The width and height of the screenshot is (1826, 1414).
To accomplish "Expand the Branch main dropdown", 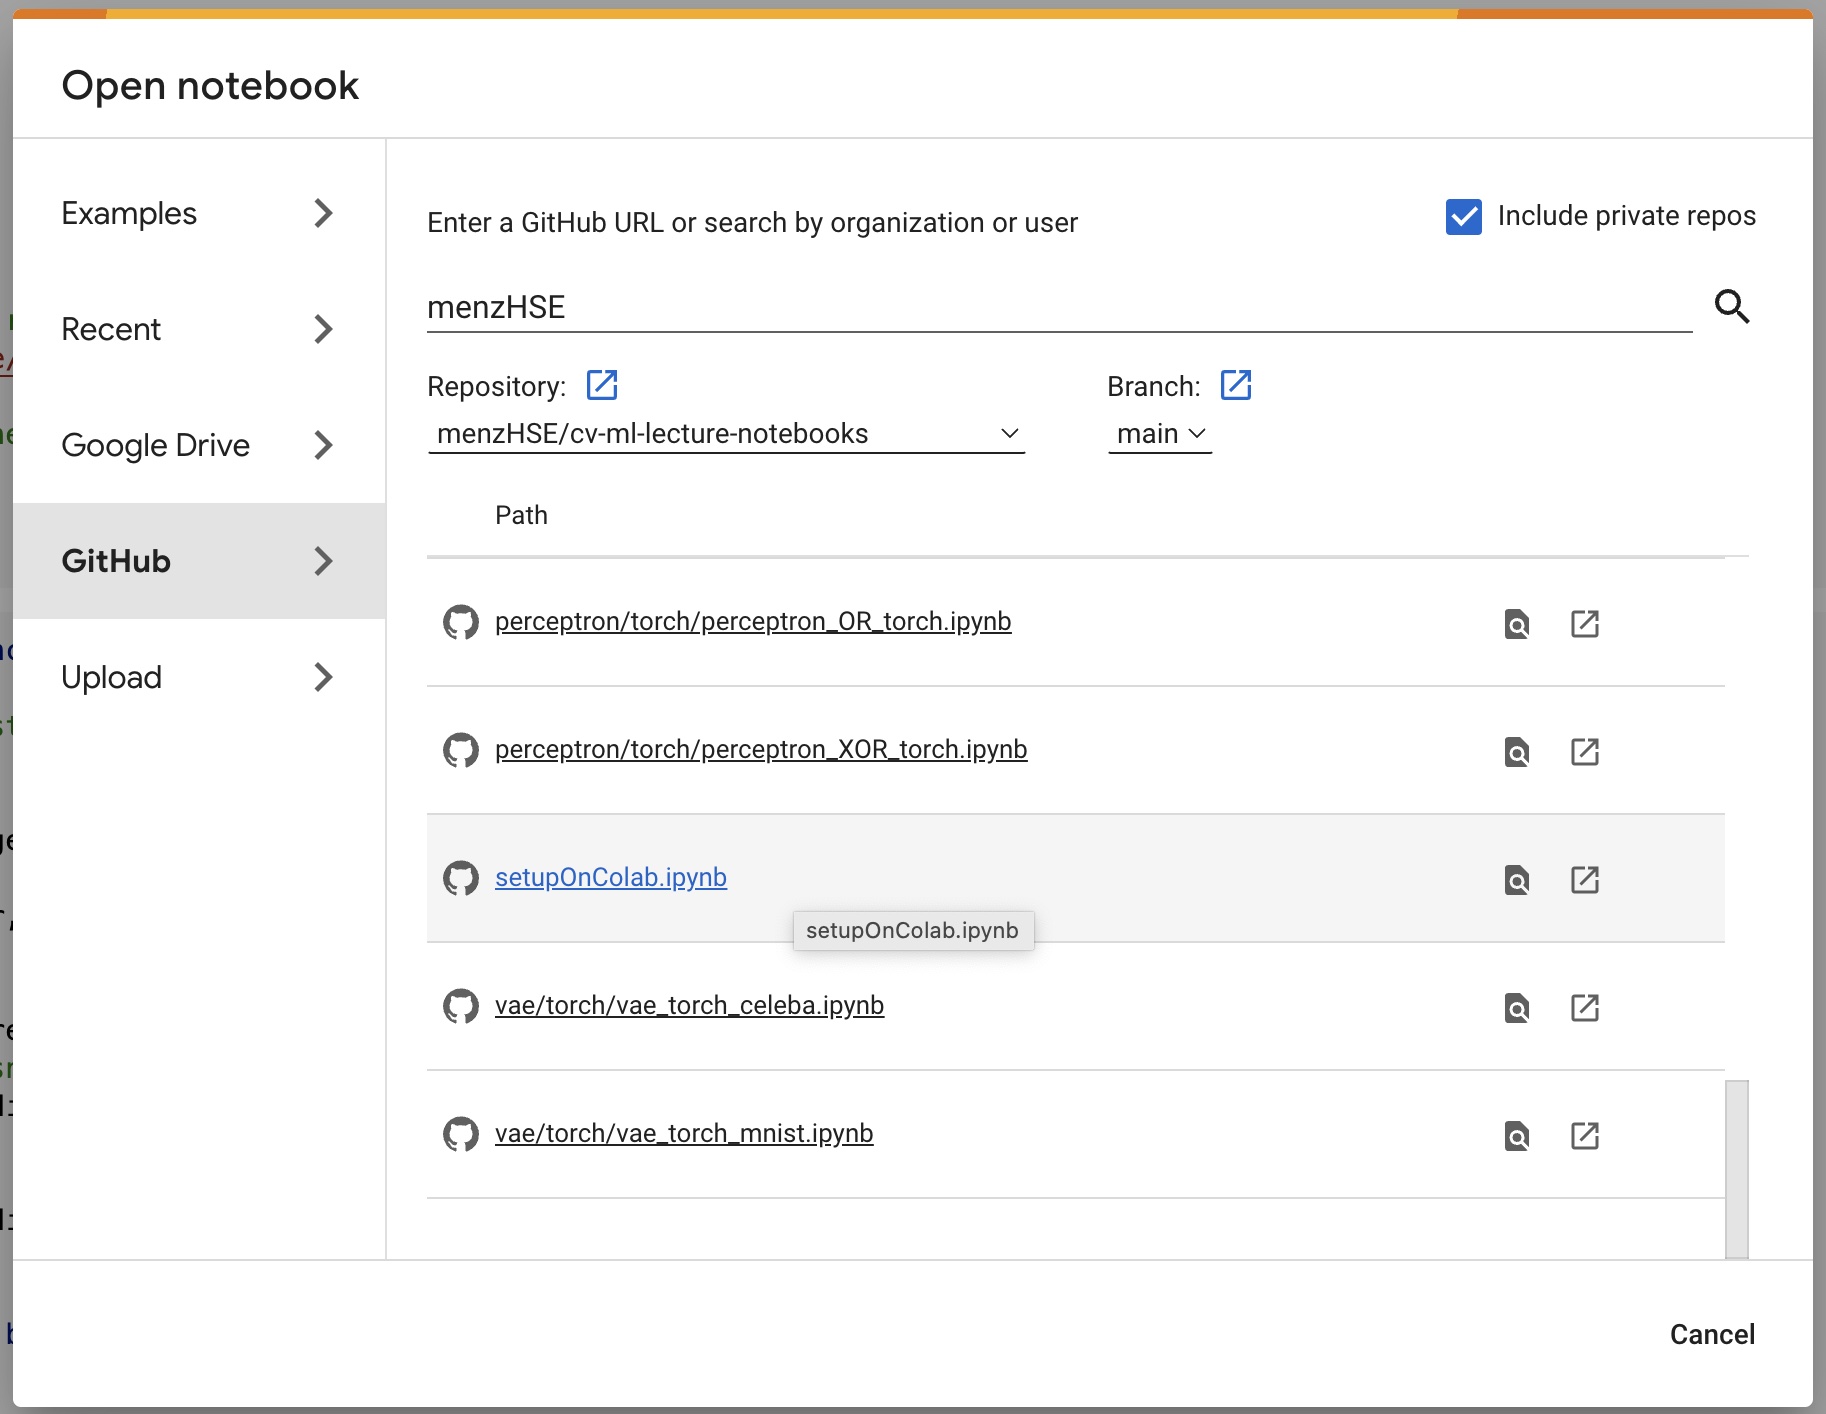I will pos(1160,434).
